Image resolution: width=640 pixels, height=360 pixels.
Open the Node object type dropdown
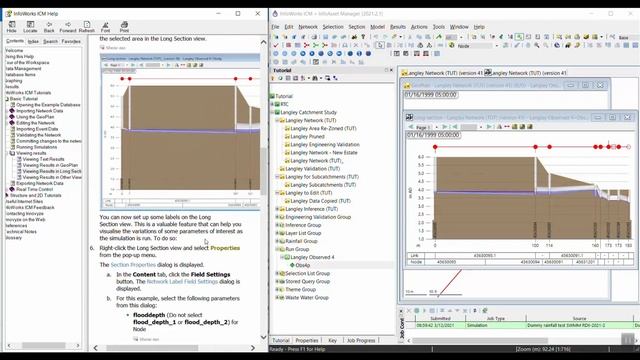point(497,46)
